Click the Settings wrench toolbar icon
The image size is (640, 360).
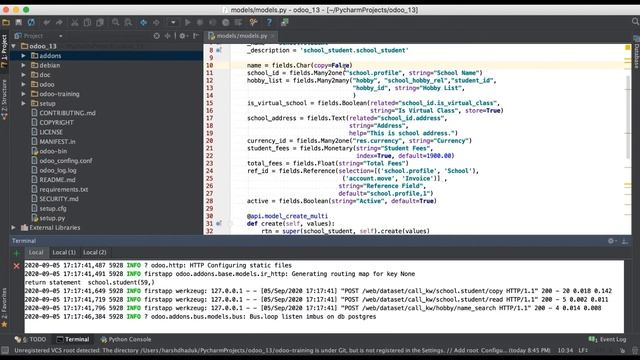click(253, 22)
